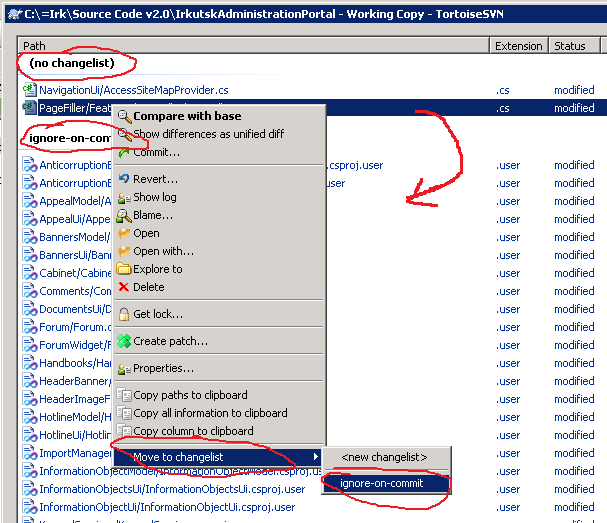This screenshot has height=523, width=607.
Task: Expand the Move to changelist submenu
Action: click(x=219, y=457)
